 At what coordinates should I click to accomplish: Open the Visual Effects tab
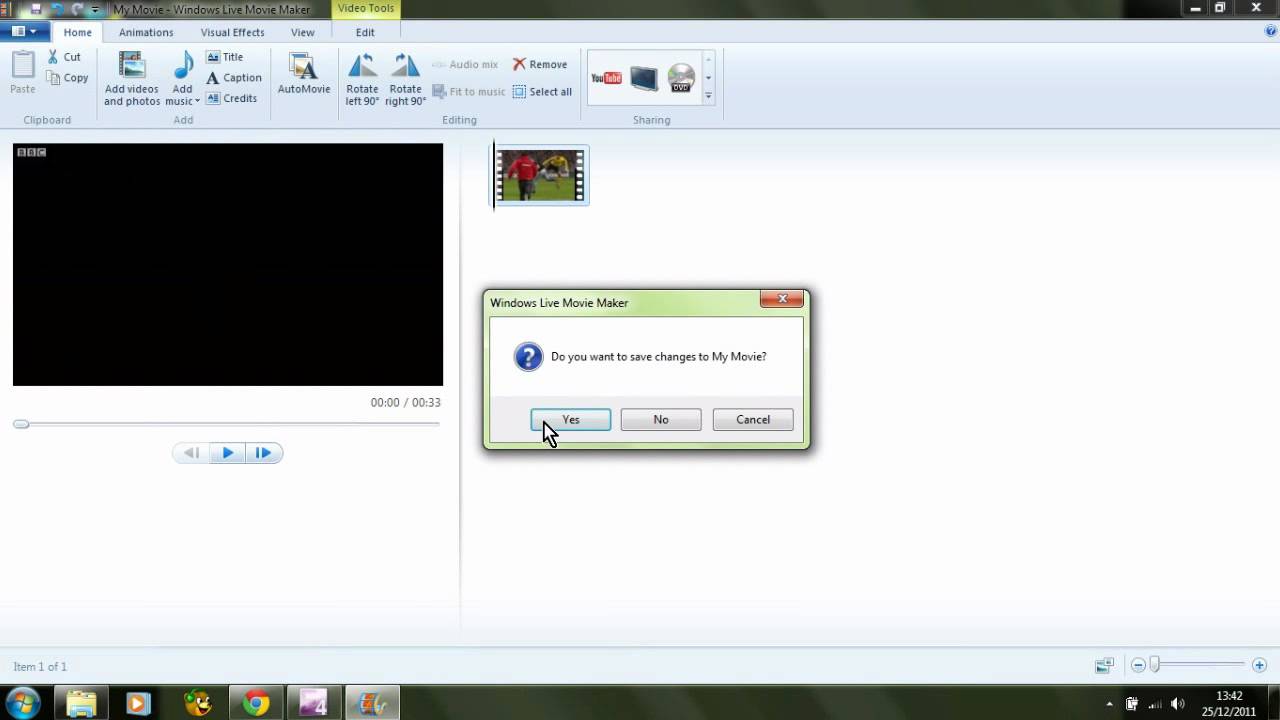232,32
